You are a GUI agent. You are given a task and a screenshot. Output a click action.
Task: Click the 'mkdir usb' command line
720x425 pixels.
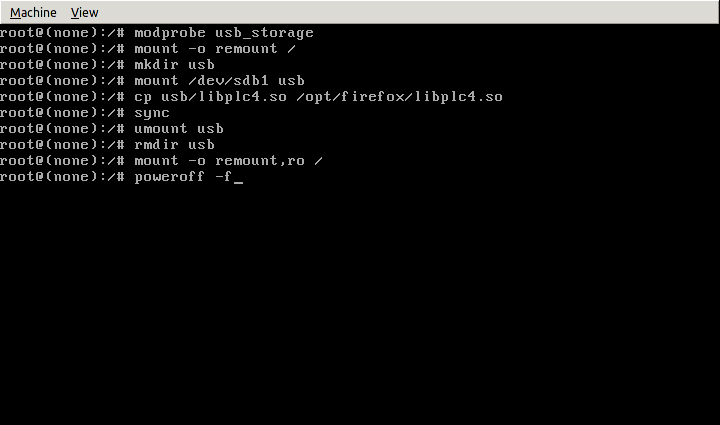174,65
